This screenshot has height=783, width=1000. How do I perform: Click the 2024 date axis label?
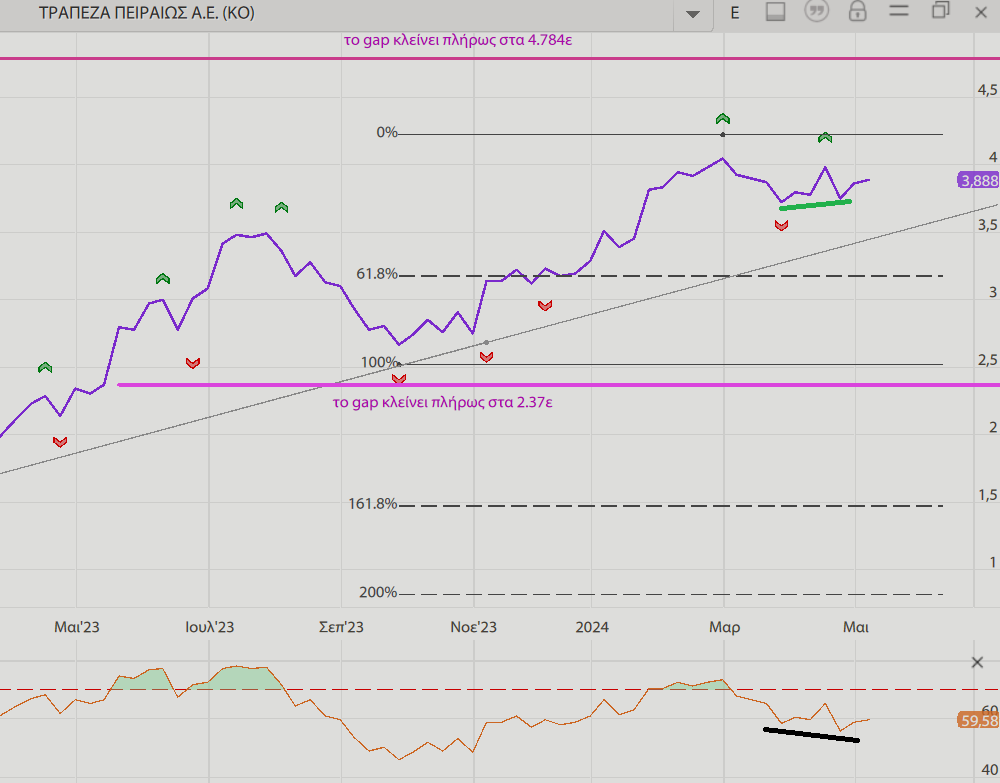[592, 627]
